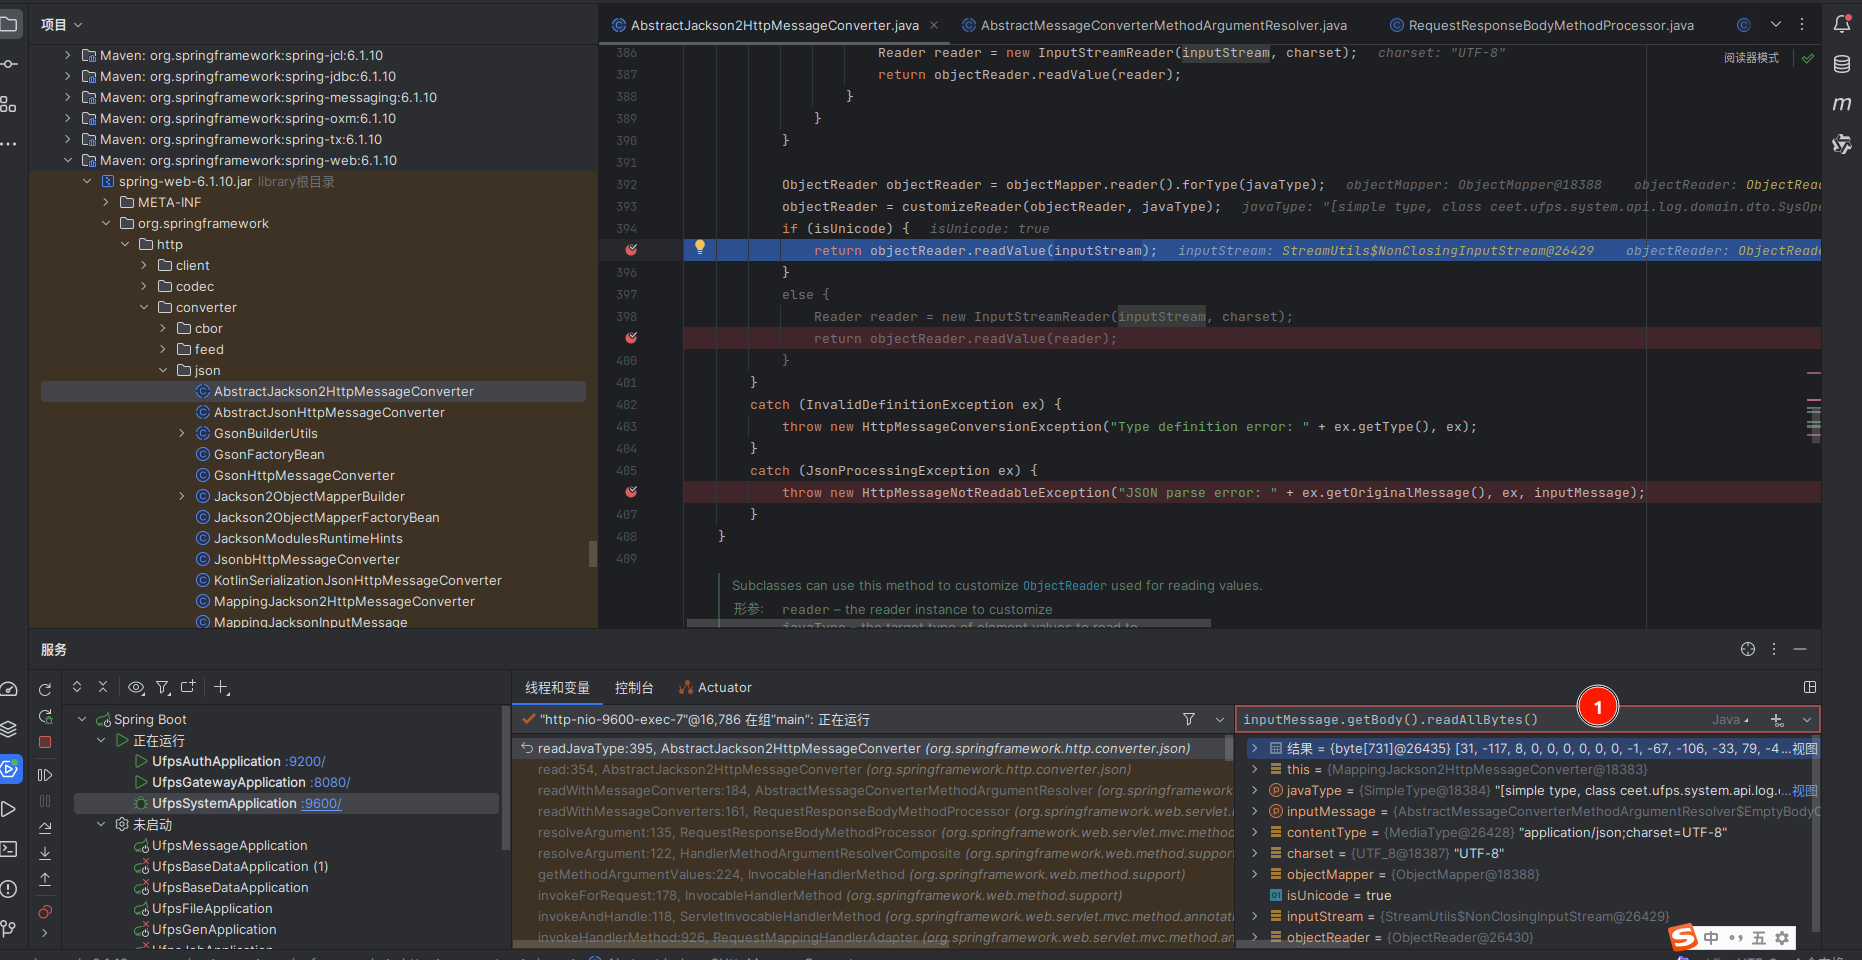
Task: Open Services panel options kebab menu
Action: pyautogui.click(x=1774, y=649)
